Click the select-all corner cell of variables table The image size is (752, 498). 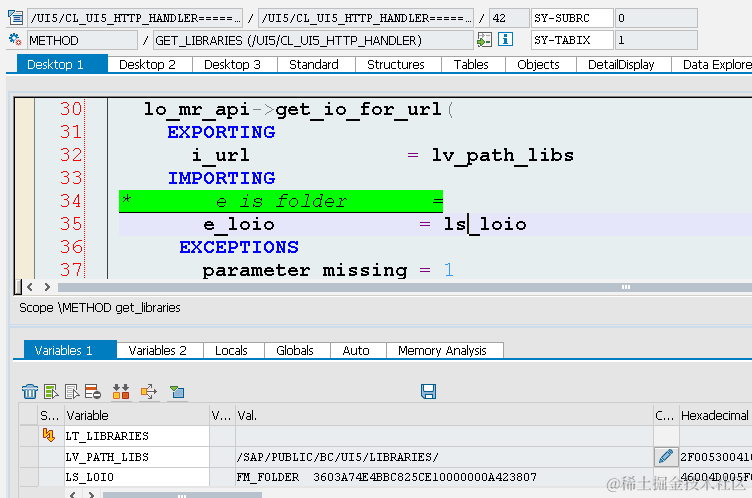[x=28, y=415]
